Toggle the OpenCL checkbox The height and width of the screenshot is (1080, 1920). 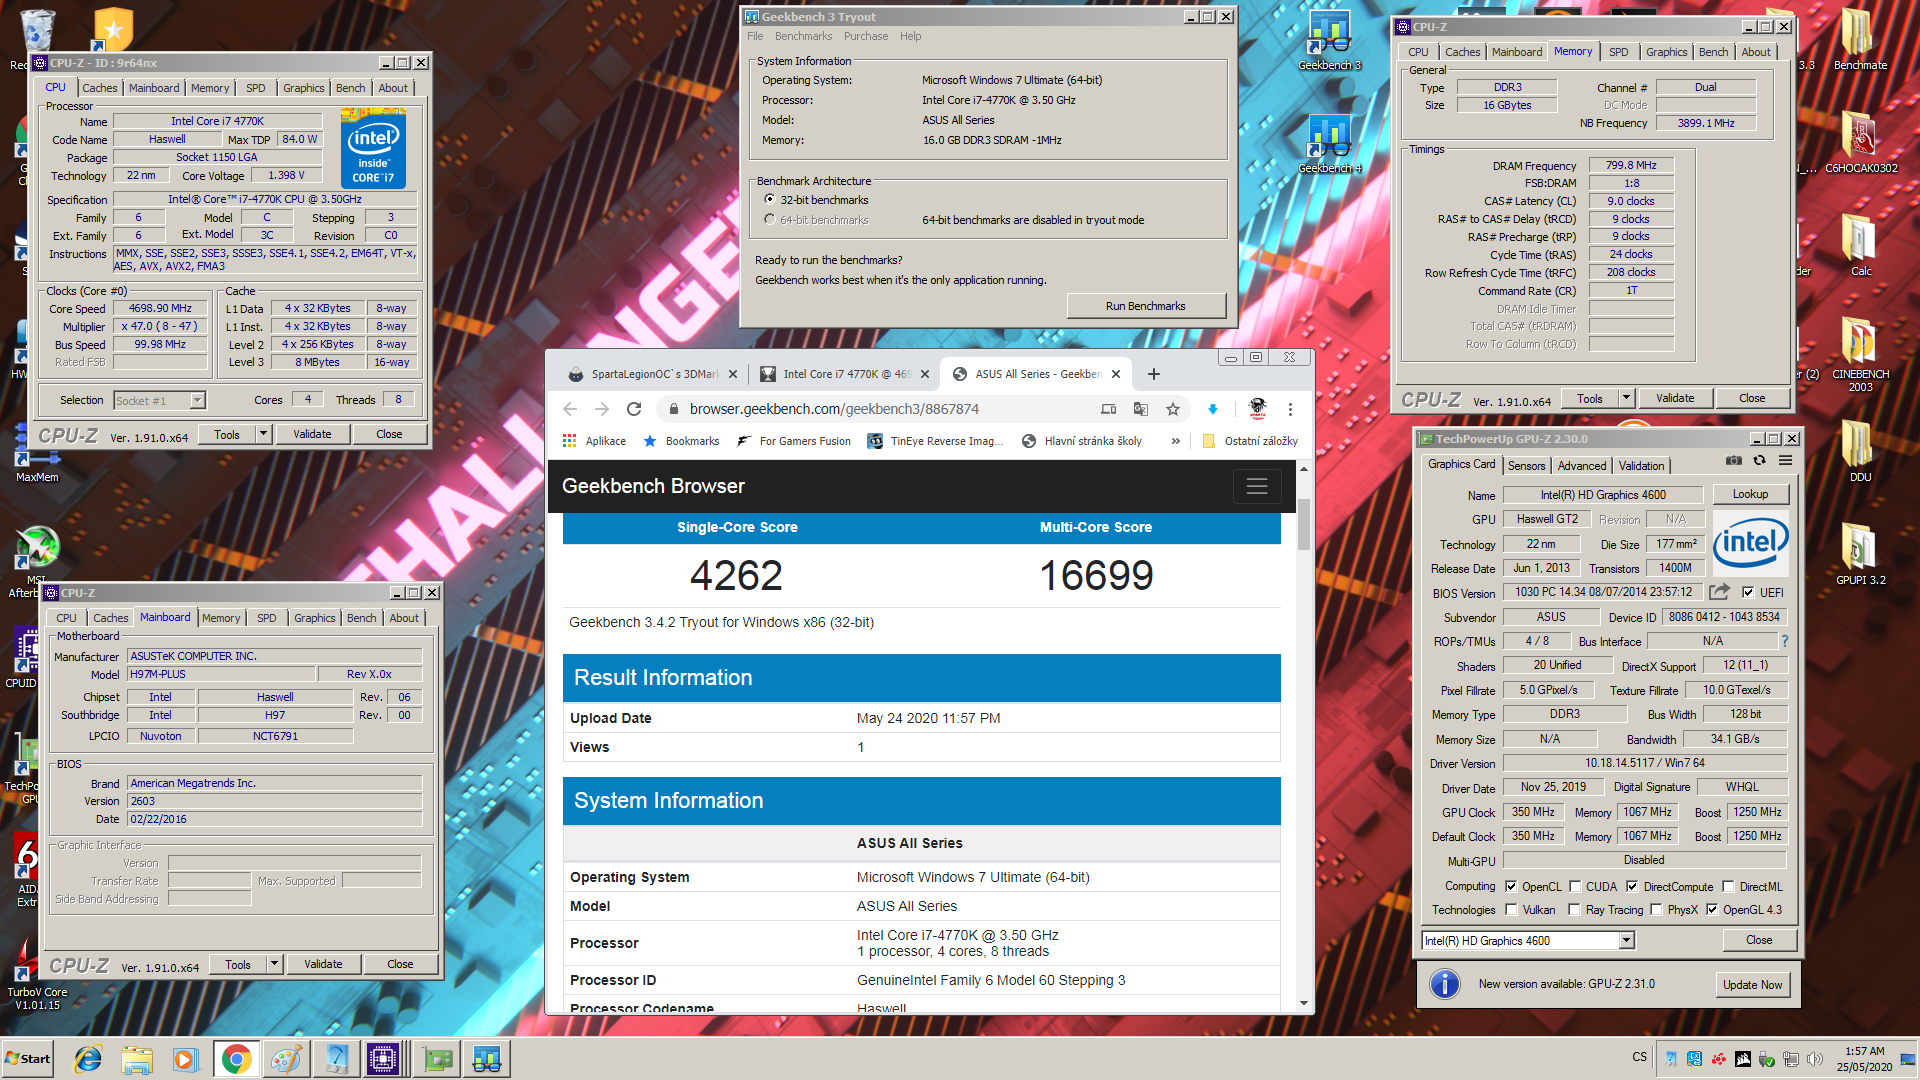(1511, 886)
